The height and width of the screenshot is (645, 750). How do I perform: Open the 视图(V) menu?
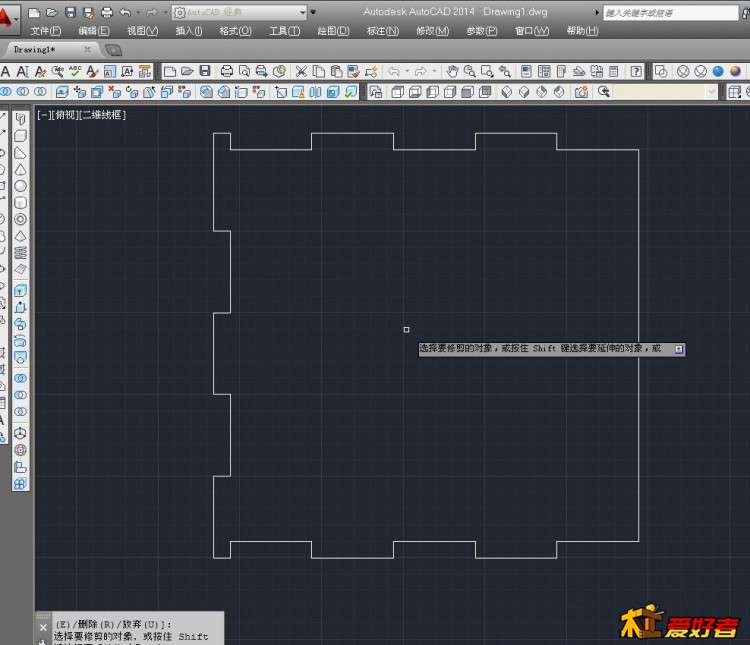point(143,31)
